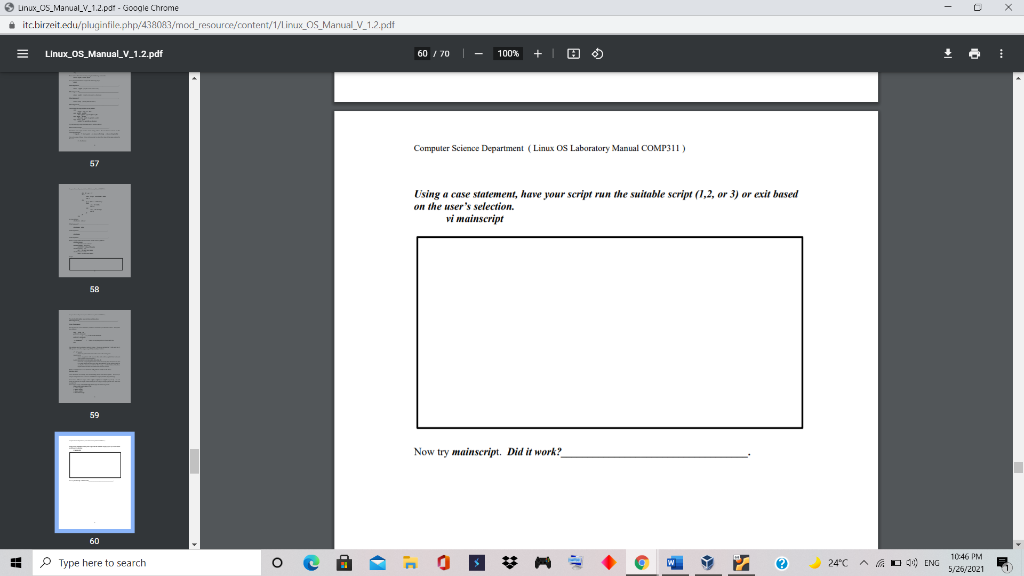1024x576 pixels.
Task: Switch to Google Chrome on taskbar
Action: (x=641, y=562)
